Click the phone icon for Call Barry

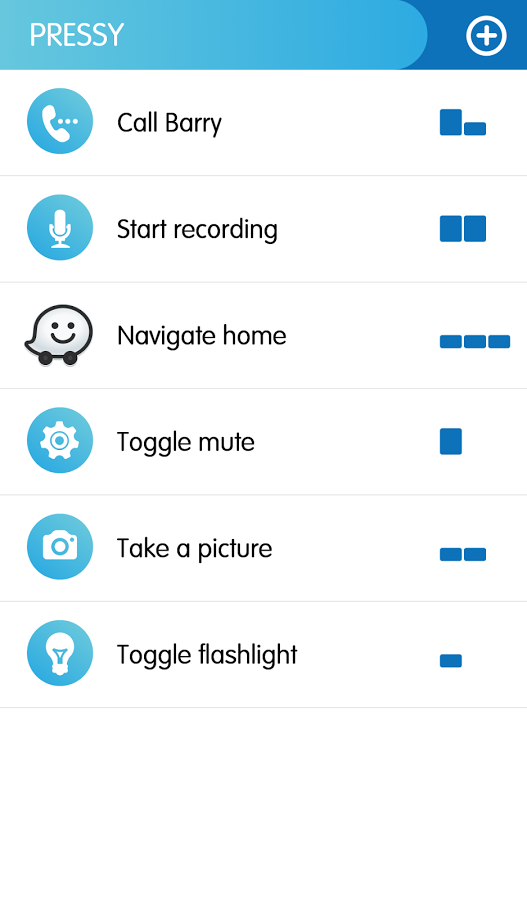point(60,121)
